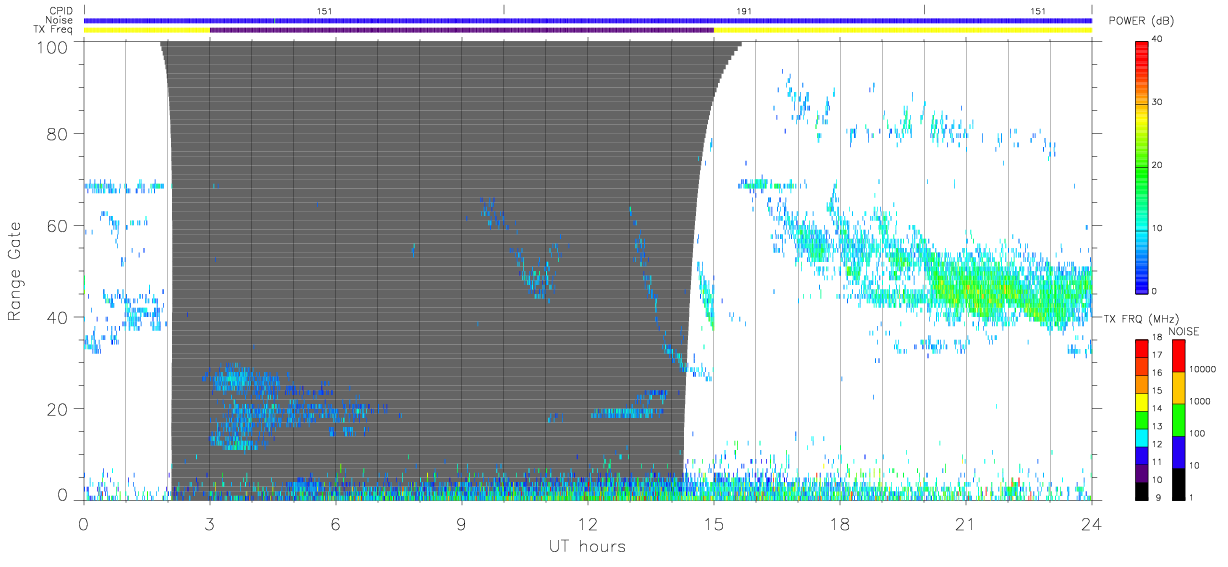Click tick 0 on the POWER colorbar
The image size is (1228, 567).
[x=1155, y=291]
